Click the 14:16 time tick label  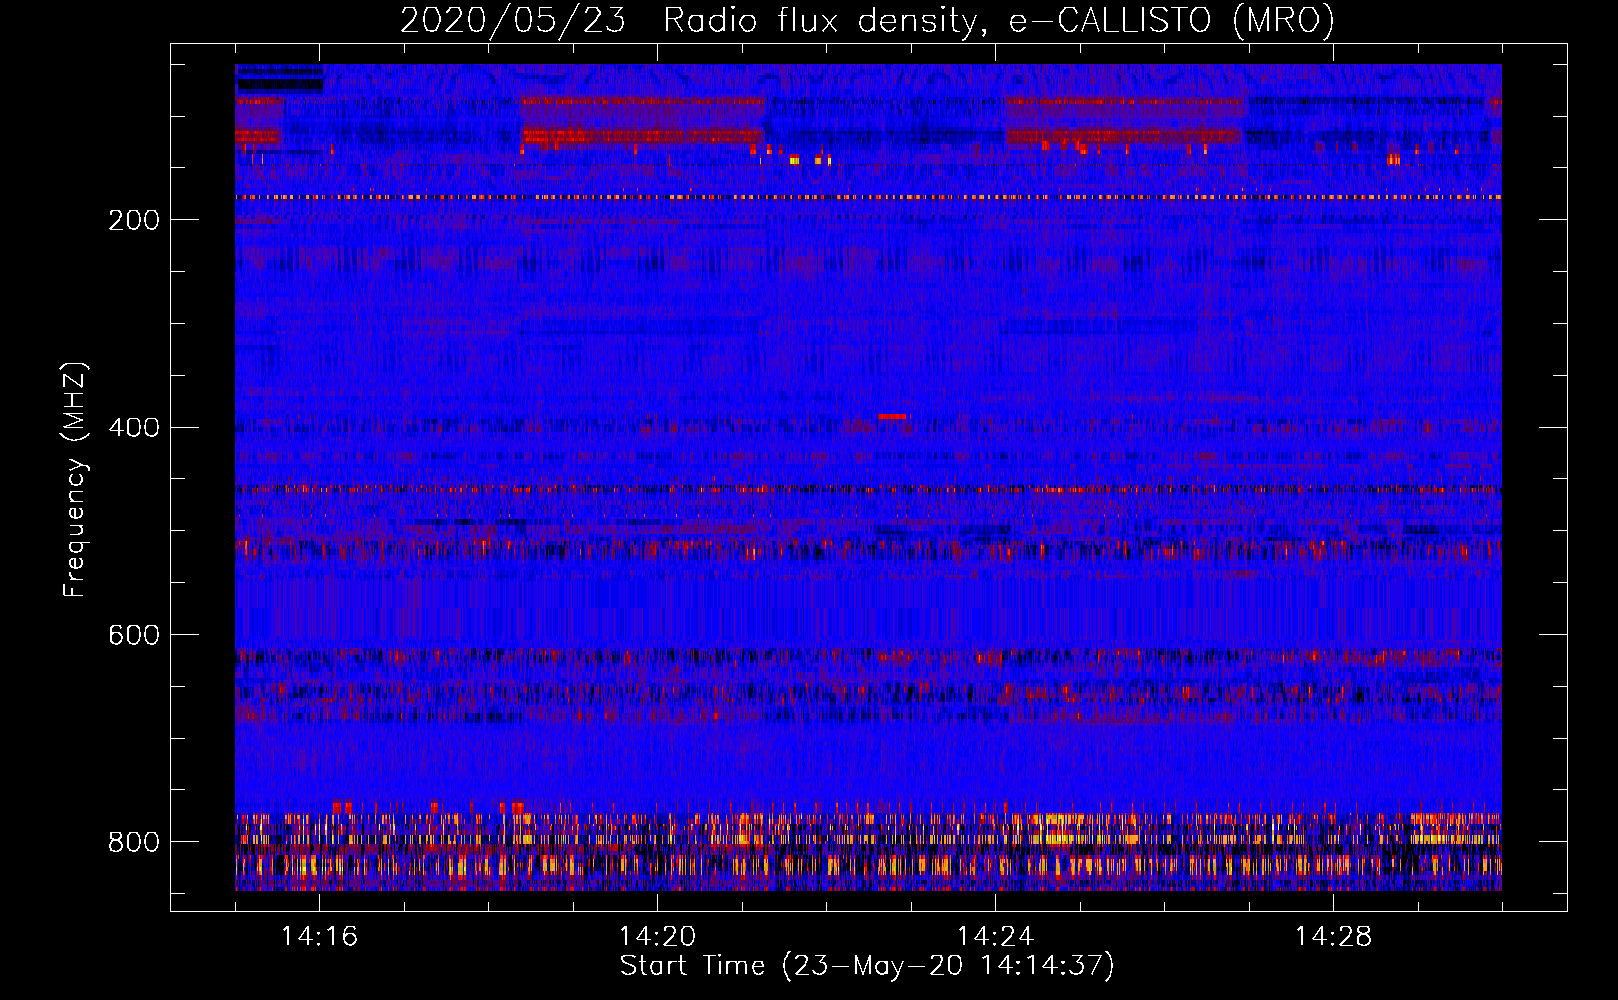[x=320, y=937]
